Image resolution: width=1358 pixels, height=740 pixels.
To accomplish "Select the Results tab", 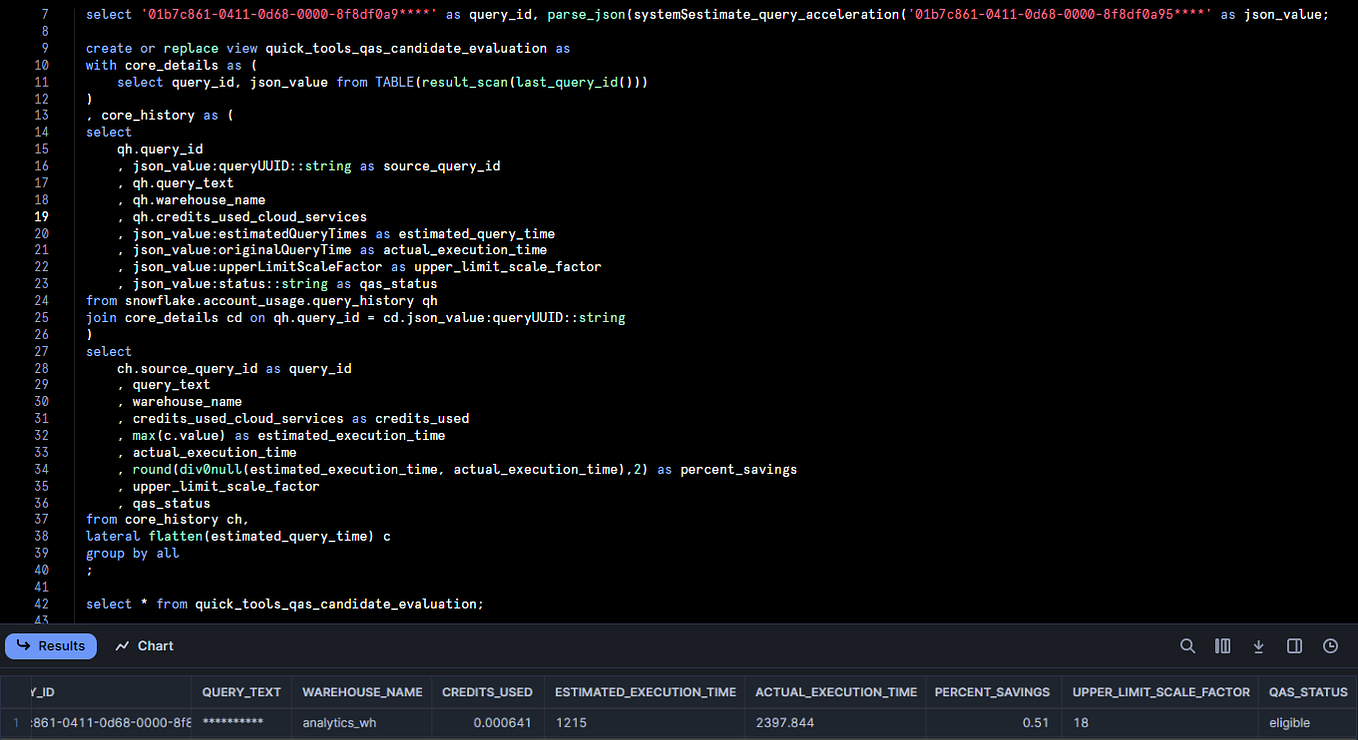I will point(51,646).
